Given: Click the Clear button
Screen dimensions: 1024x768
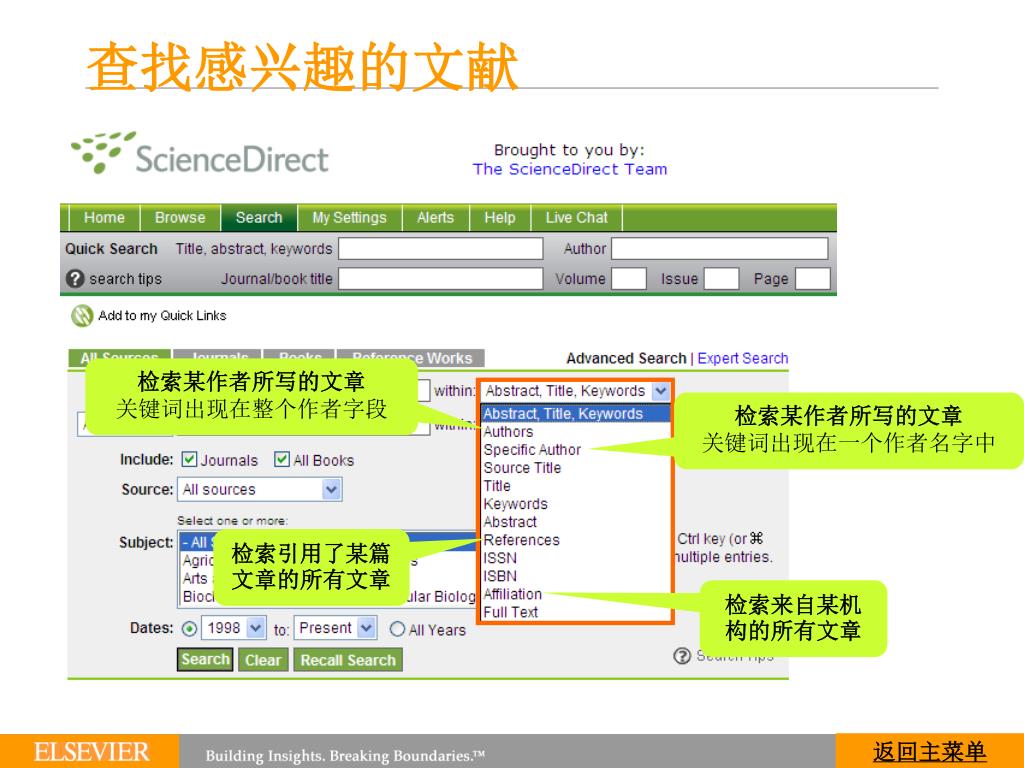Looking at the screenshot, I should (x=263, y=660).
